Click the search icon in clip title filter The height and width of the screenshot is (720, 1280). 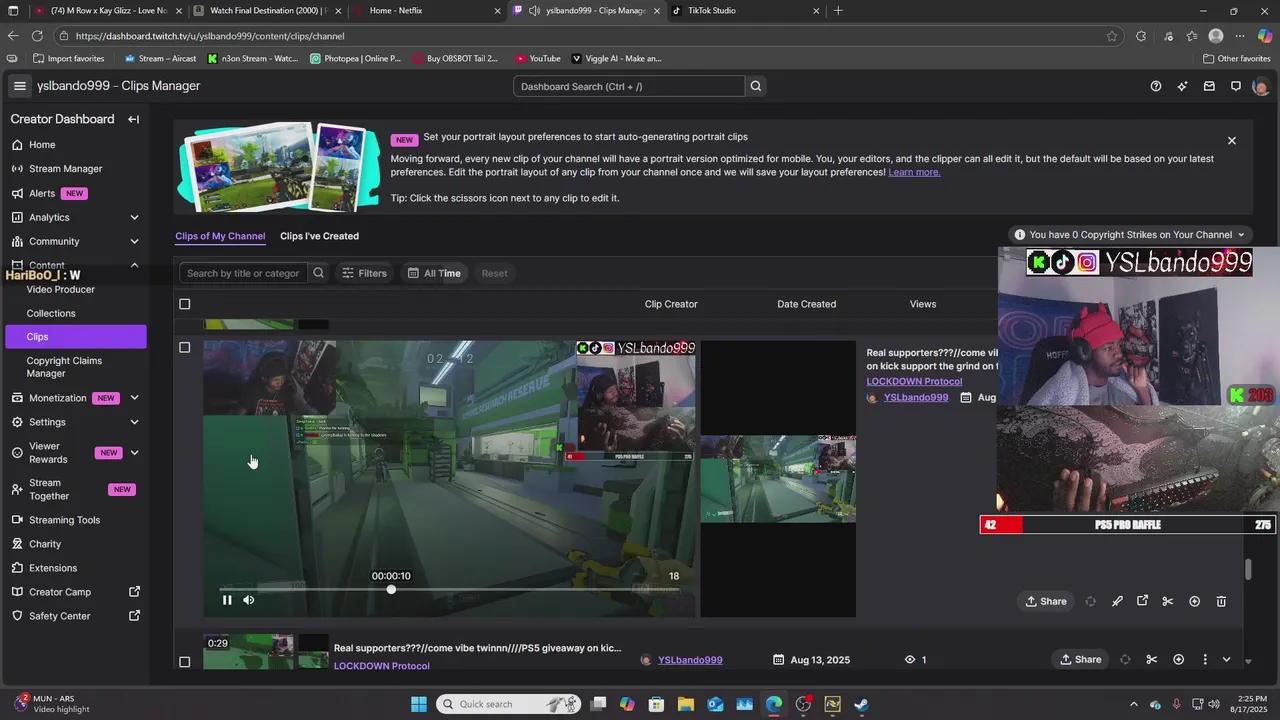point(318,273)
